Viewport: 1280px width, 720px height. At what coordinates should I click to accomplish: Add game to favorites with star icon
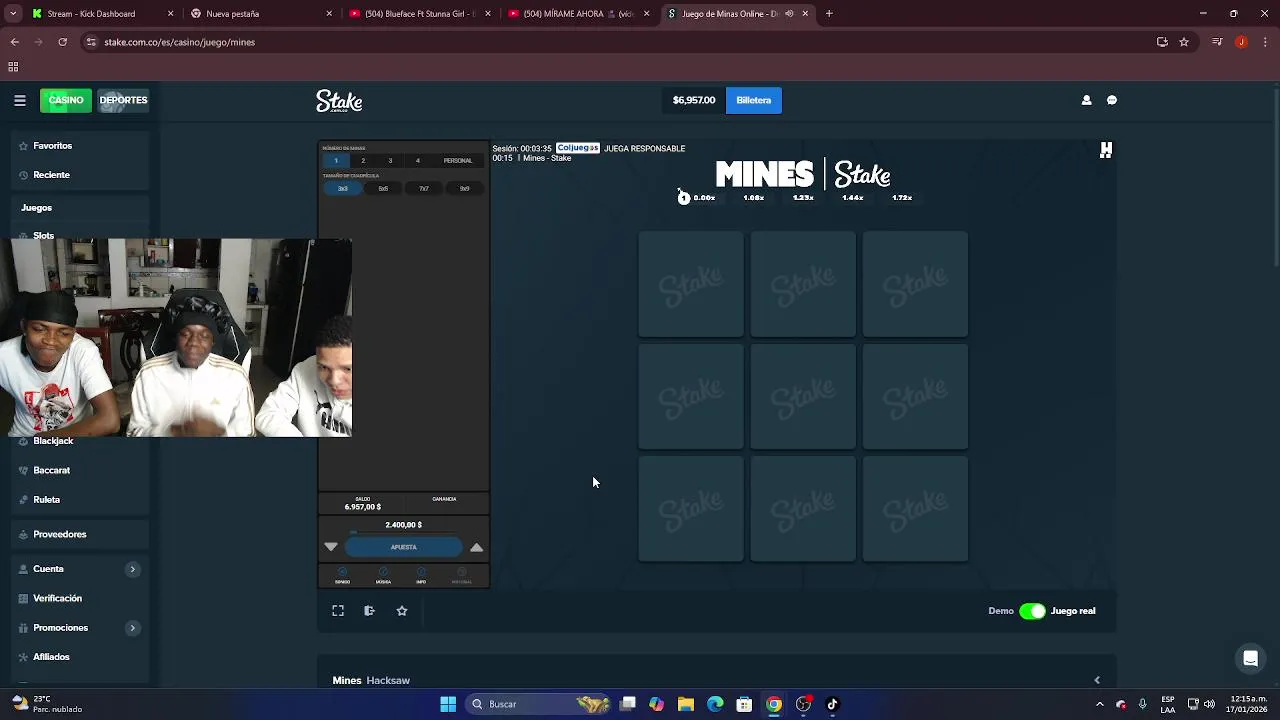click(x=402, y=611)
